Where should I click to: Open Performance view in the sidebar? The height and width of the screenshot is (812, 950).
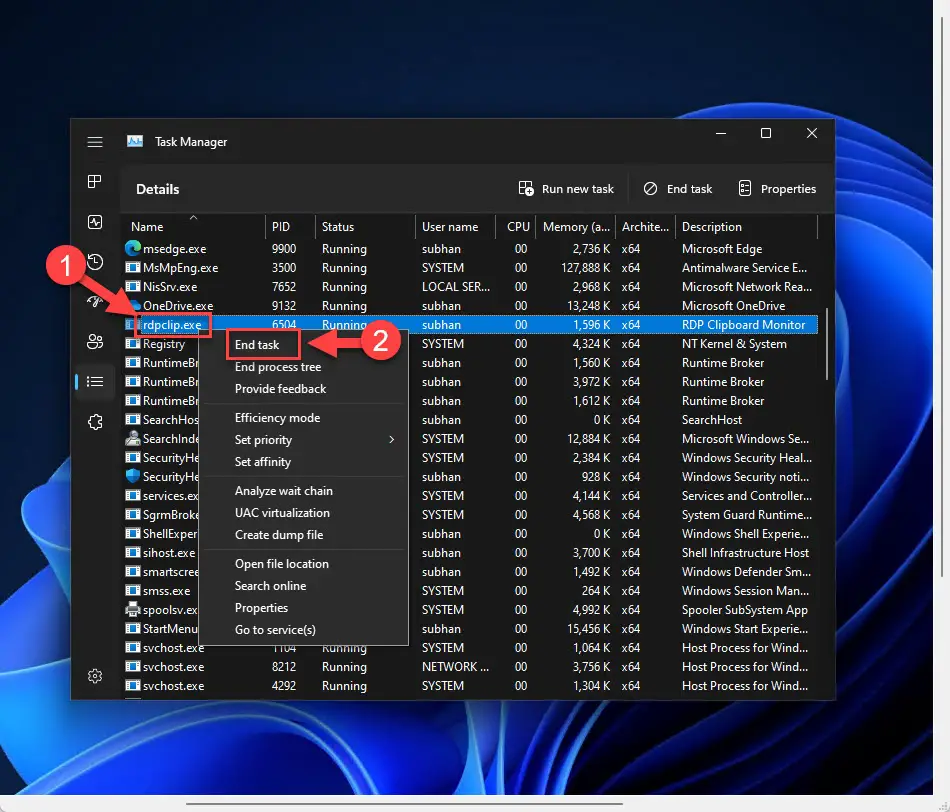pos(95,222)
